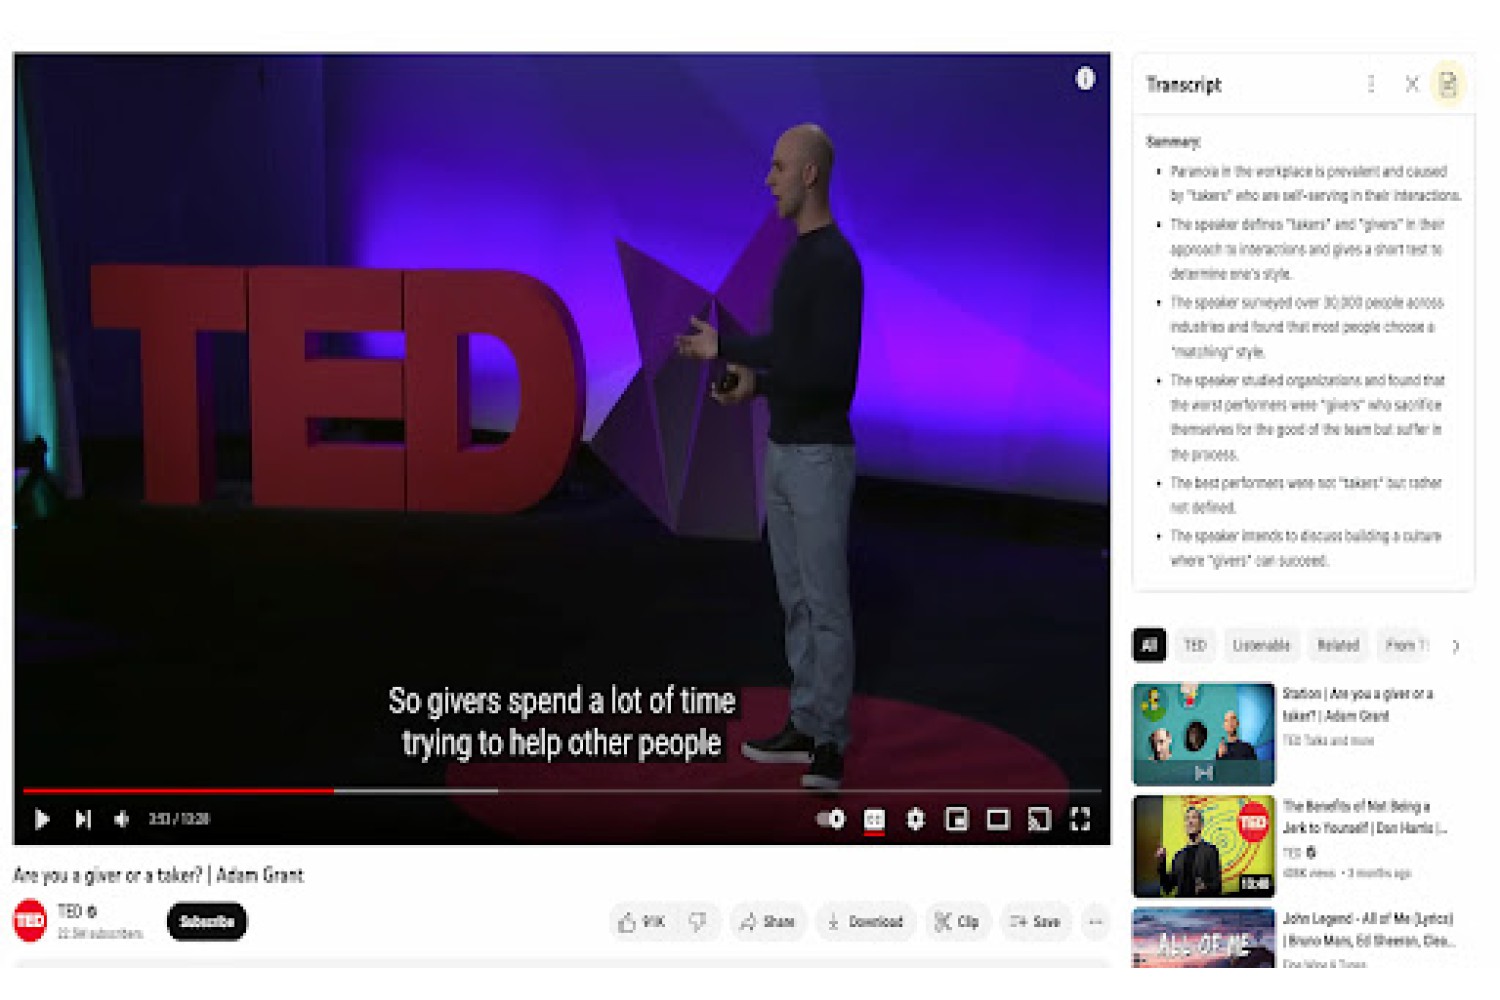
Task: Select the Listenable filter chip
Action: click(x=1261, y=646)
